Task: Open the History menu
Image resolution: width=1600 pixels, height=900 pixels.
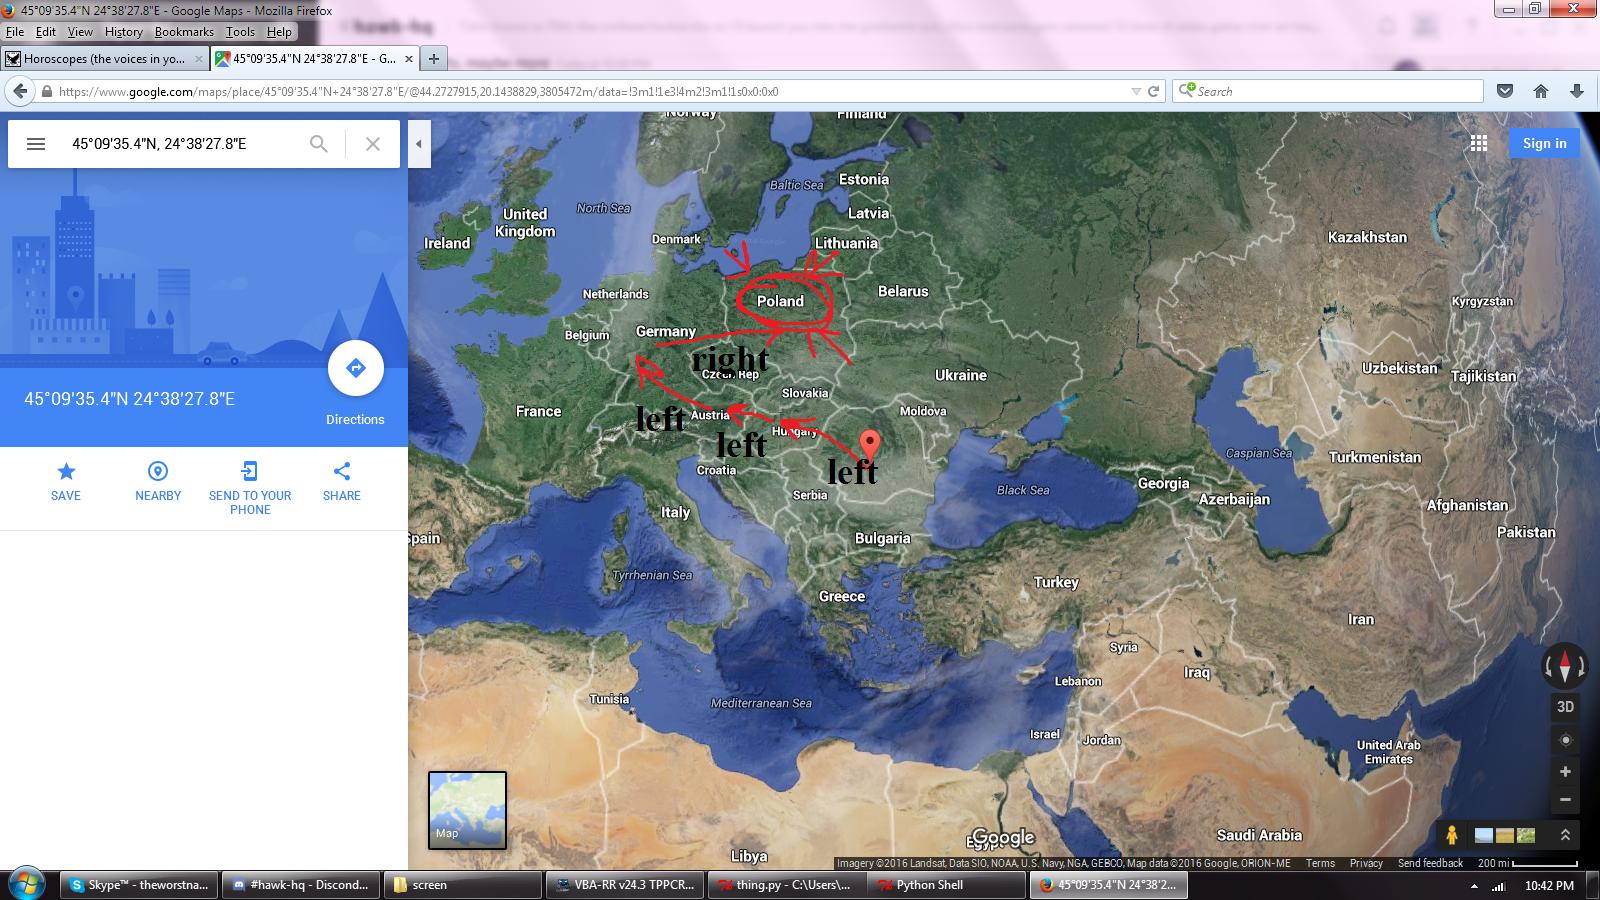Action: [x=124, y=32]
